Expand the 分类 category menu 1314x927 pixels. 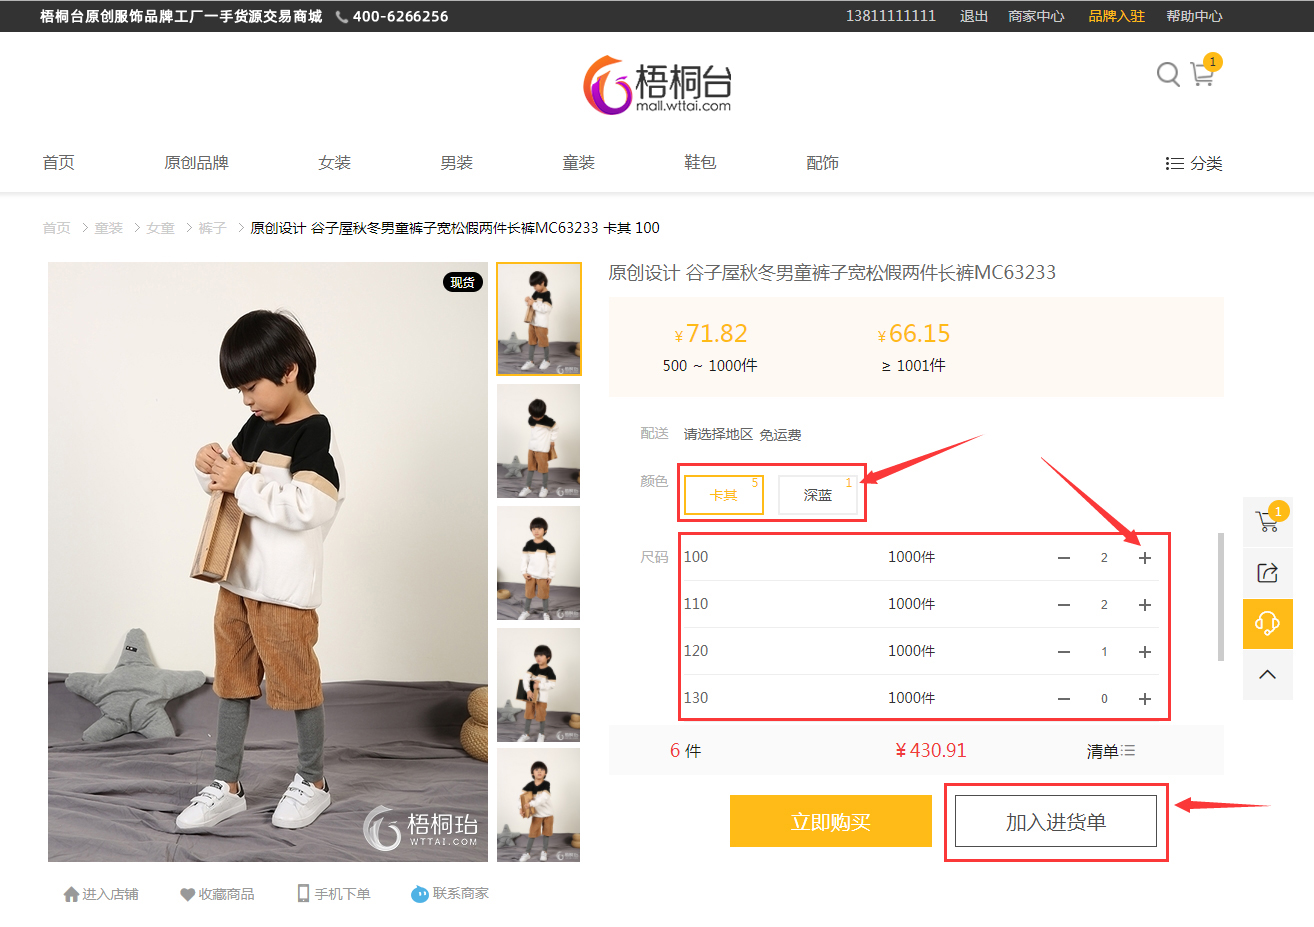pyautogui.click(x=1194, y=163)
